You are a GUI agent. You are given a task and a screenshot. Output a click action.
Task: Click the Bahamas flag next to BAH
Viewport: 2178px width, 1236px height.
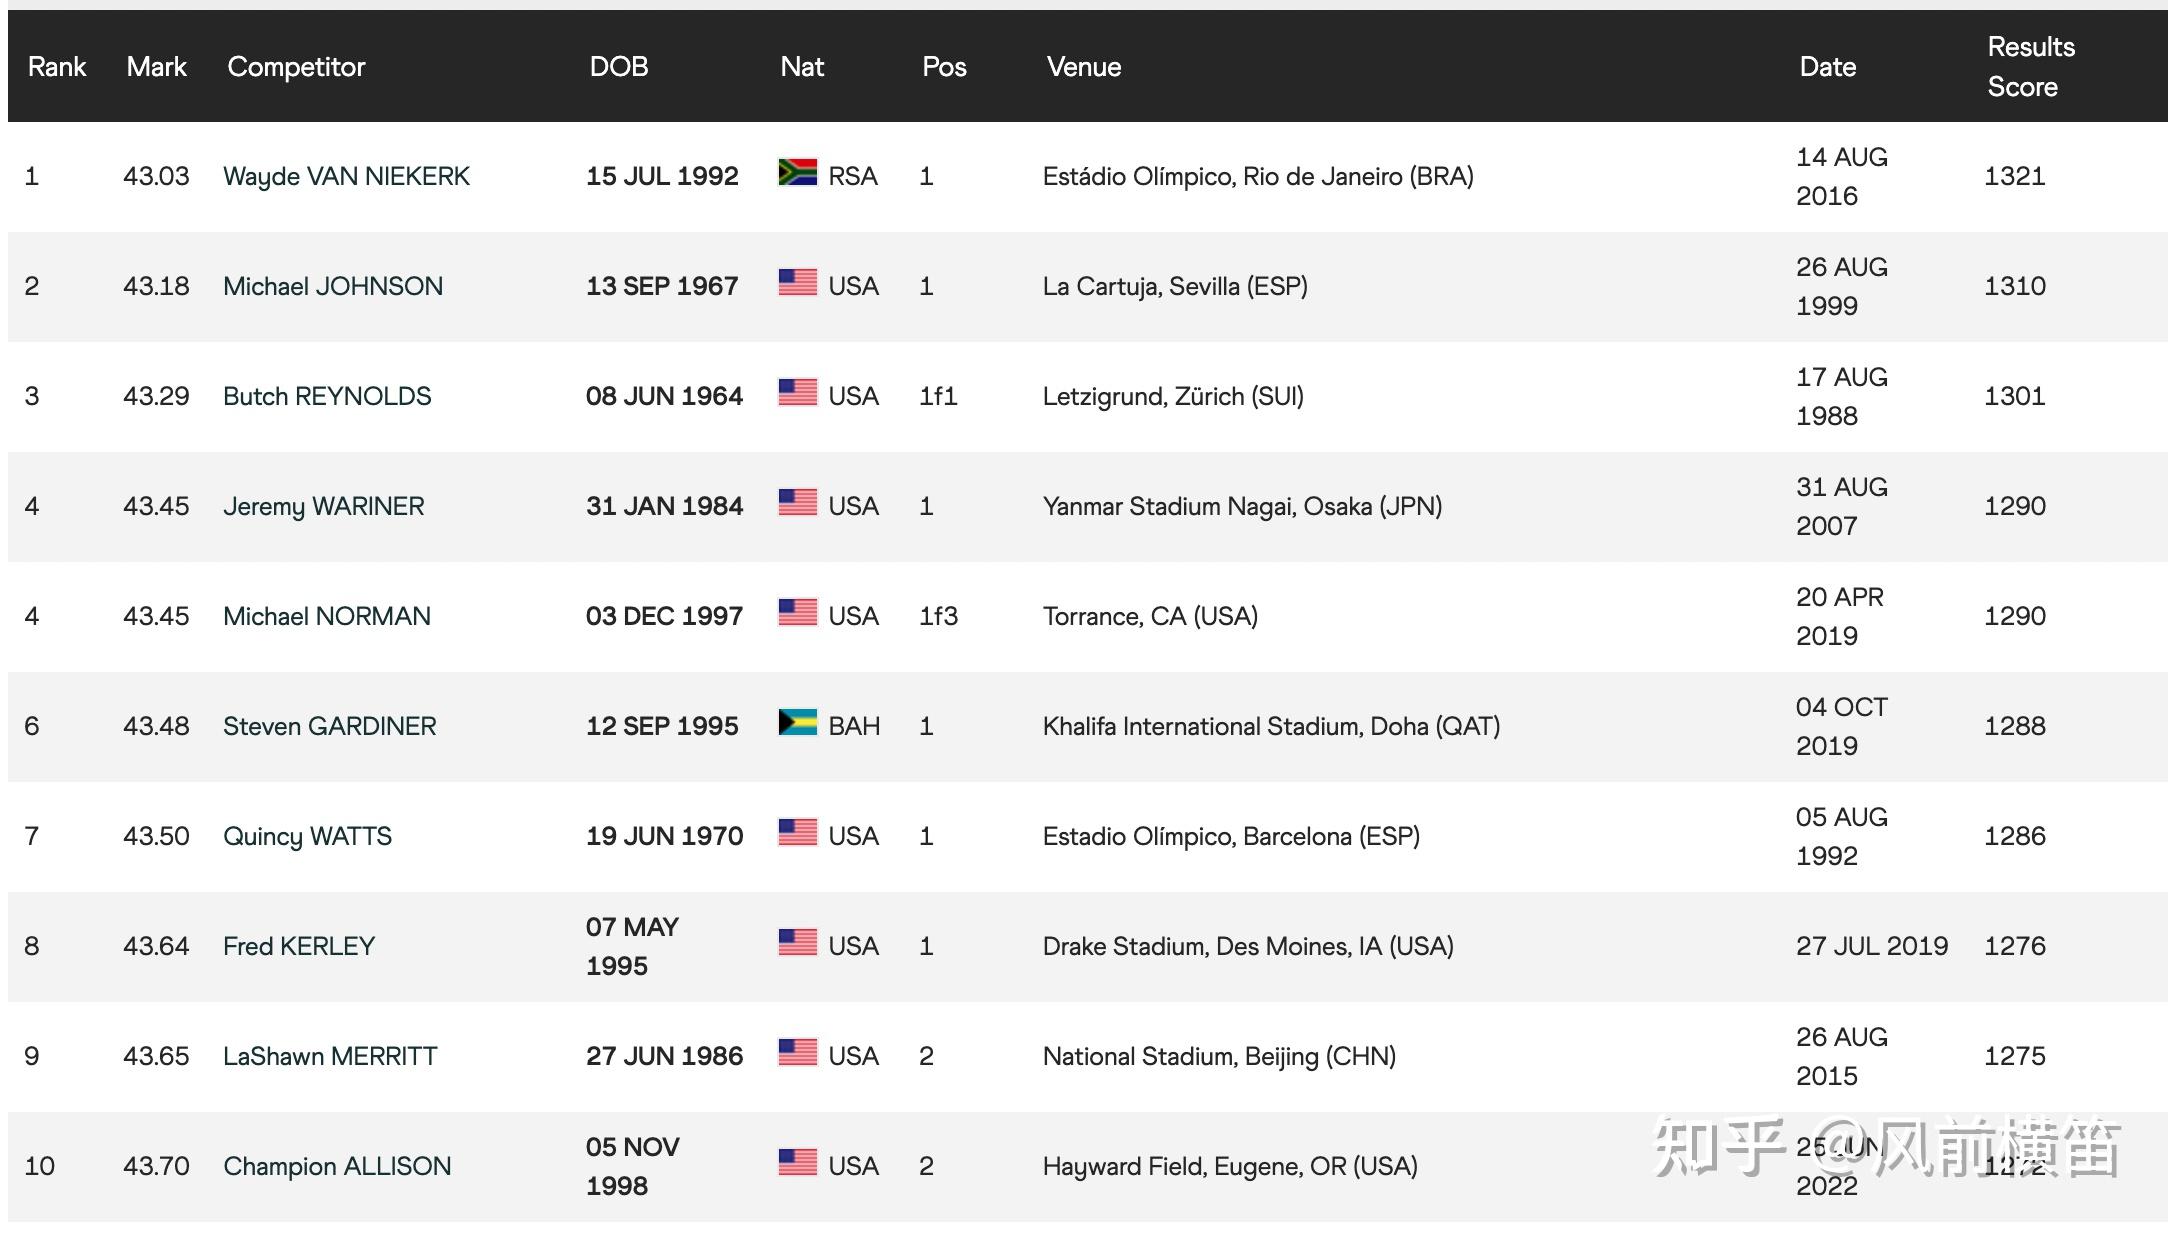797,723
